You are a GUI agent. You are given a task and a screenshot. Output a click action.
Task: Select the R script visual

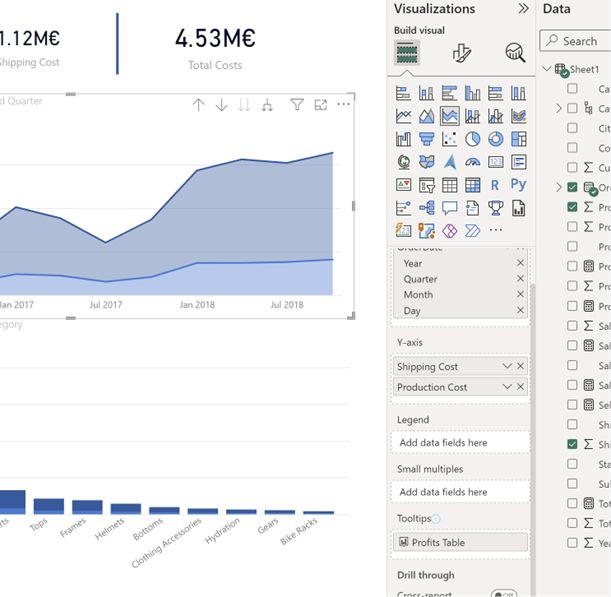(496, 185)
